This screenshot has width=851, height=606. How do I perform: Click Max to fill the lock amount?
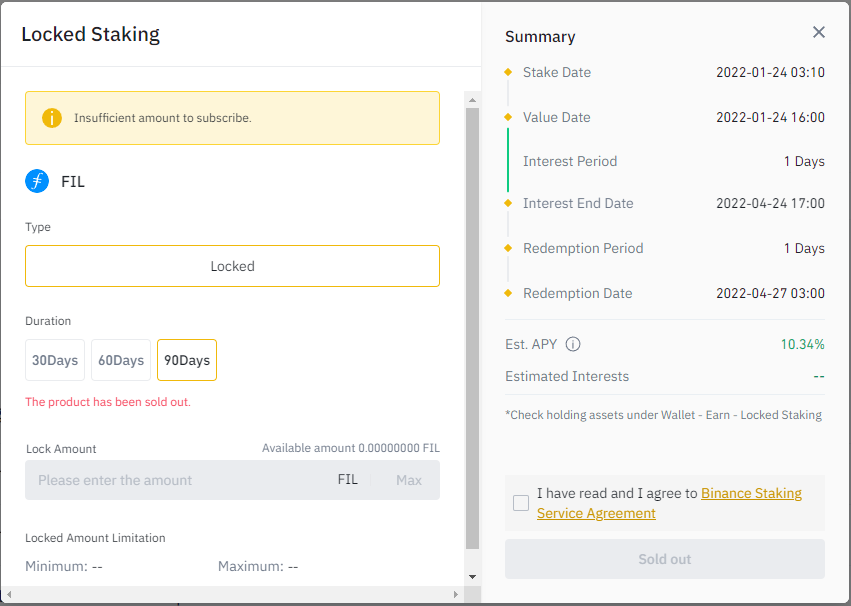coord(409,480)
